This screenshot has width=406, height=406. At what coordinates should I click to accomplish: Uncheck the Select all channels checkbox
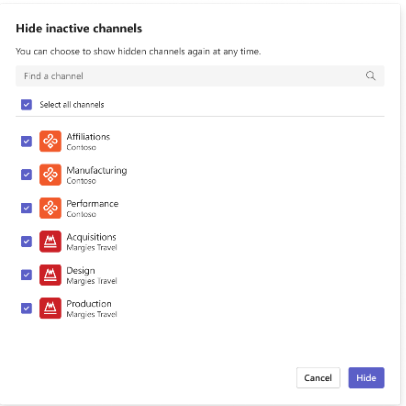[26, 105]
